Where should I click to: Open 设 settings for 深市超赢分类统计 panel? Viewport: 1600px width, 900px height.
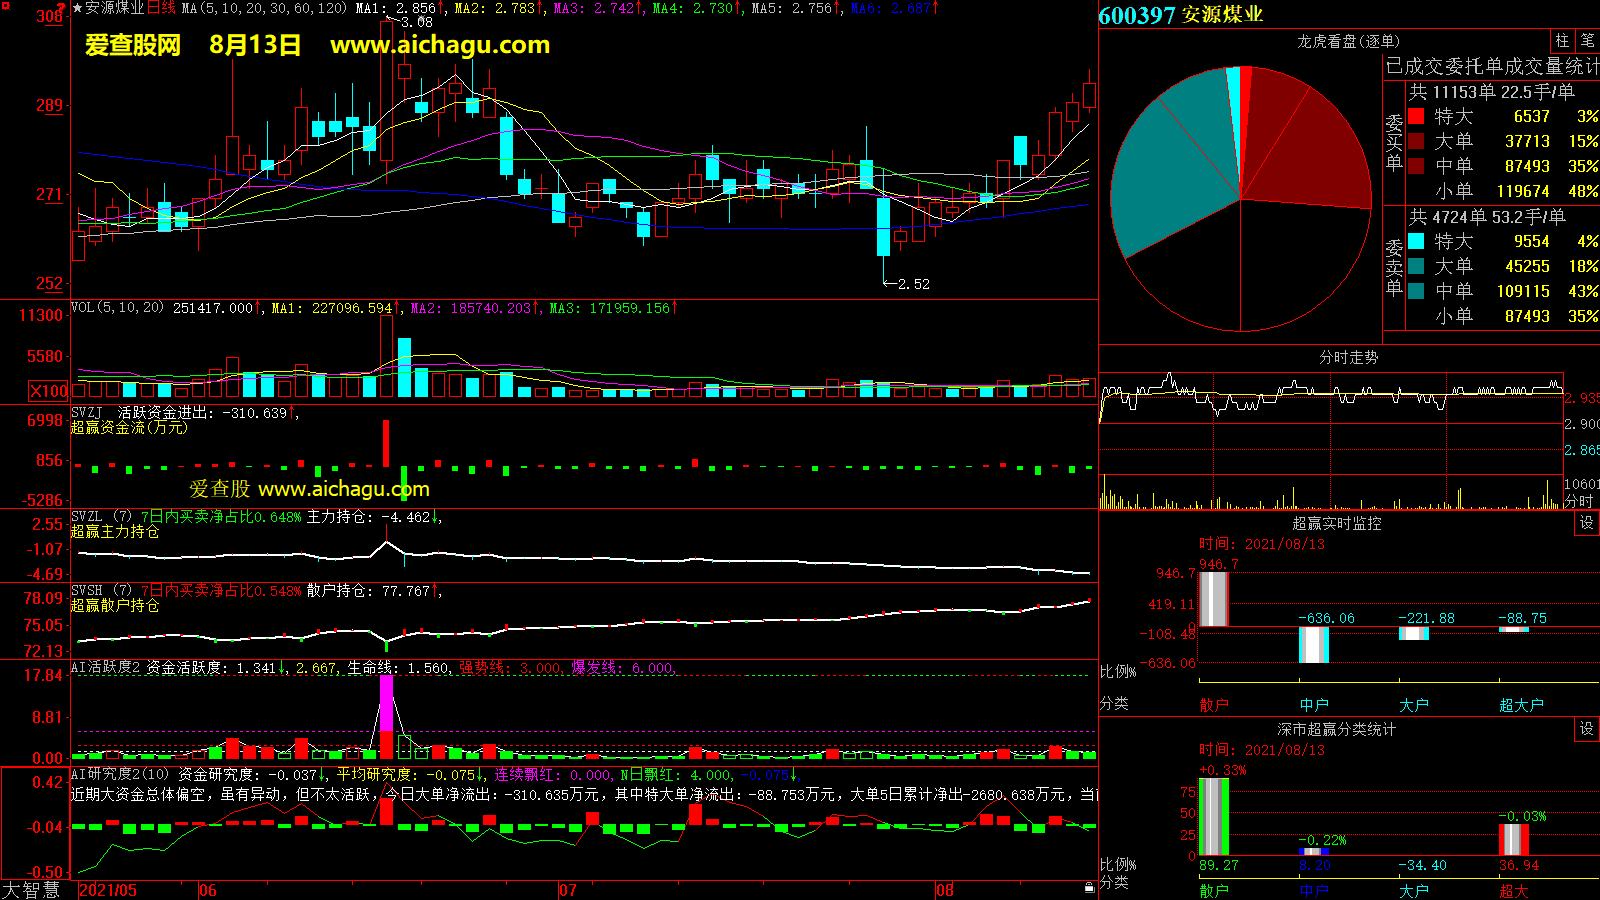1587,729
